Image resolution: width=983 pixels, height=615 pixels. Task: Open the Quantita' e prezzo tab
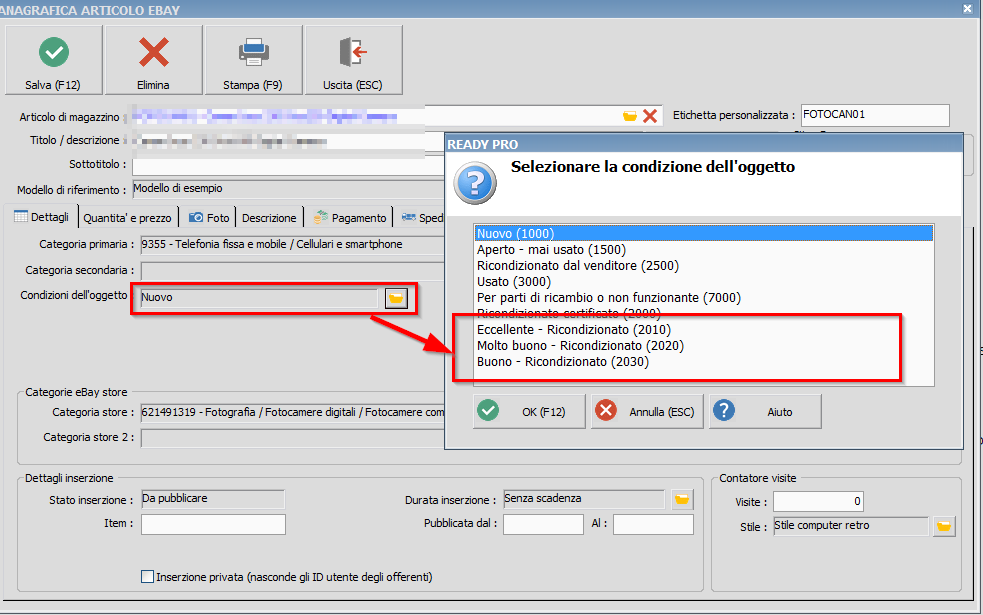tap(127, 218)
